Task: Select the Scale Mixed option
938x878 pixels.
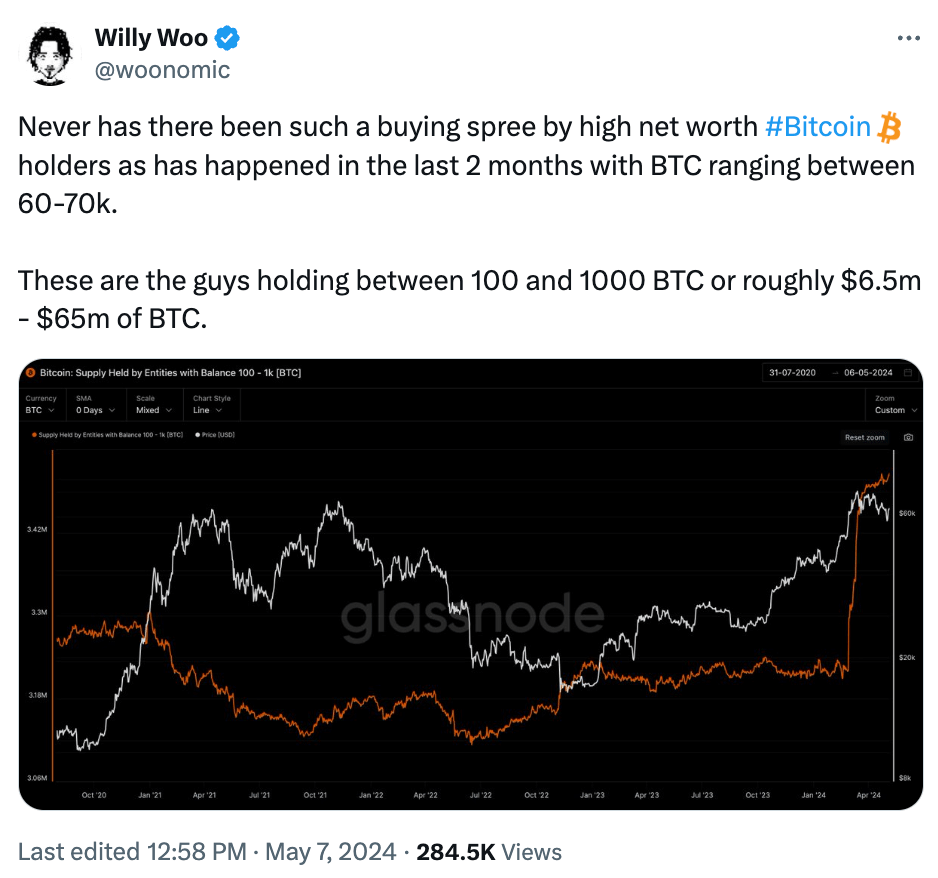Action: point(152,410)
